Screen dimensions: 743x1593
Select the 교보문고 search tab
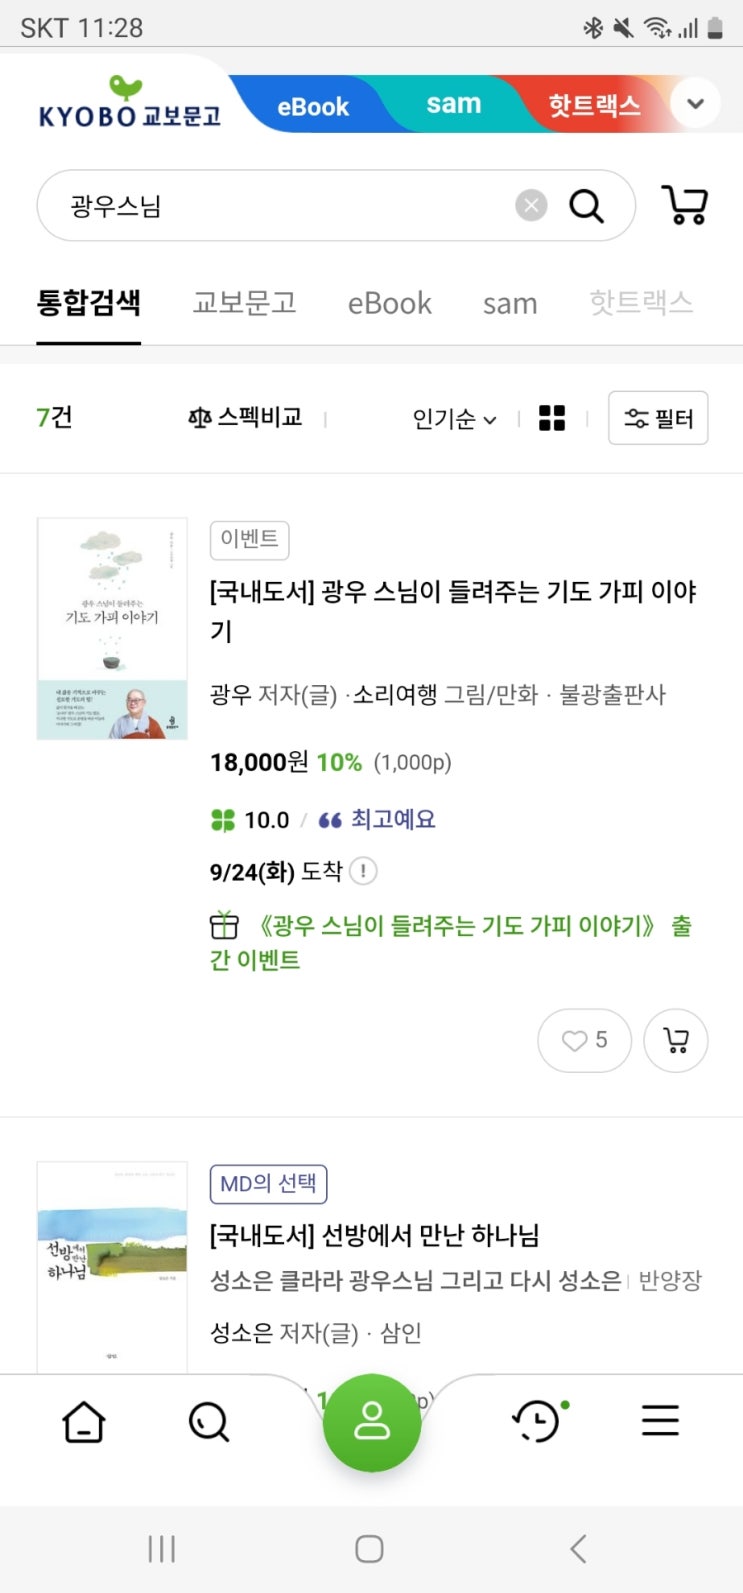244,303
